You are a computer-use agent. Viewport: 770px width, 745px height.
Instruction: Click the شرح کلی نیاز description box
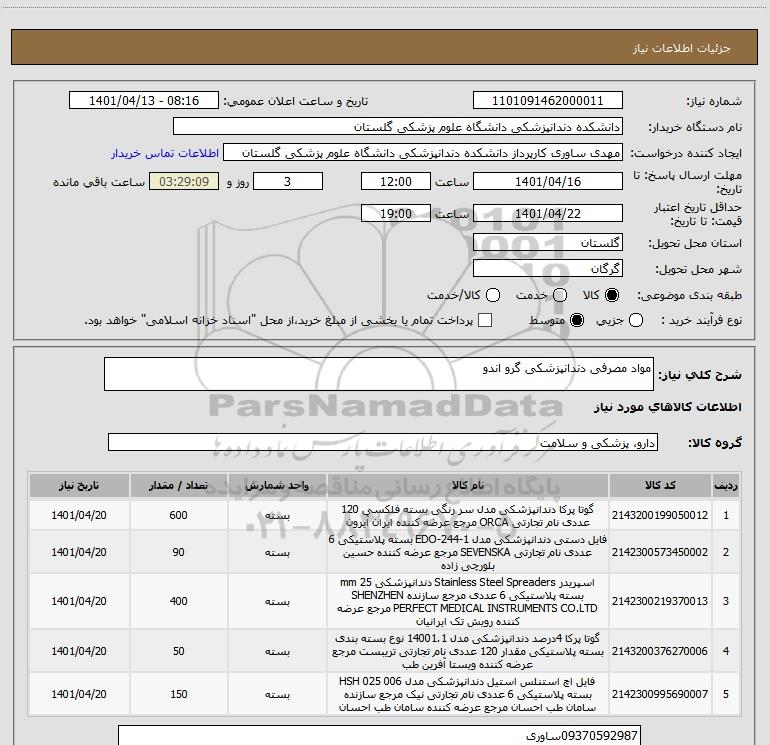click(379, 374)
